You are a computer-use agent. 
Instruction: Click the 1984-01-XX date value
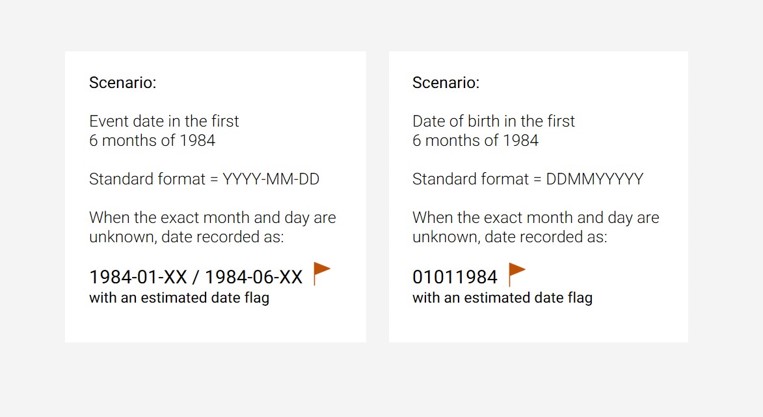(138, 277)
